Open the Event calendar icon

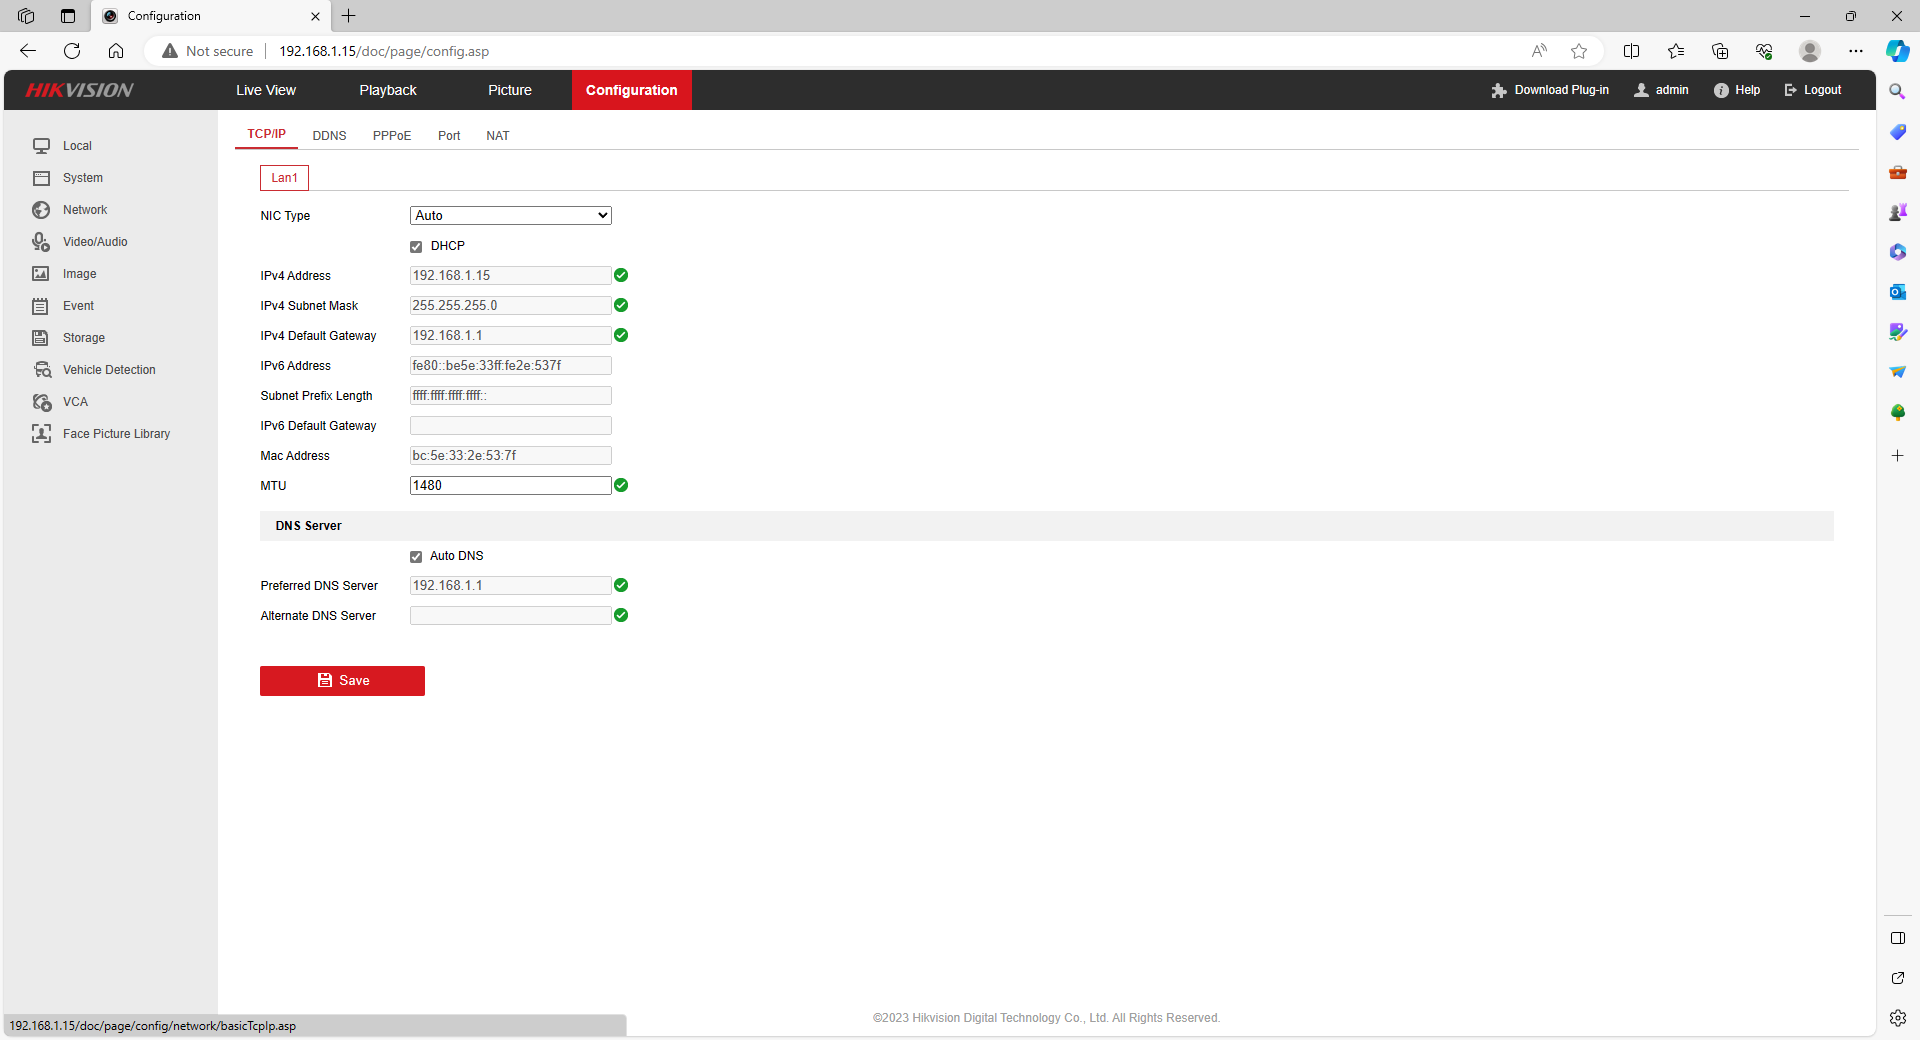(x=41, y=306)
